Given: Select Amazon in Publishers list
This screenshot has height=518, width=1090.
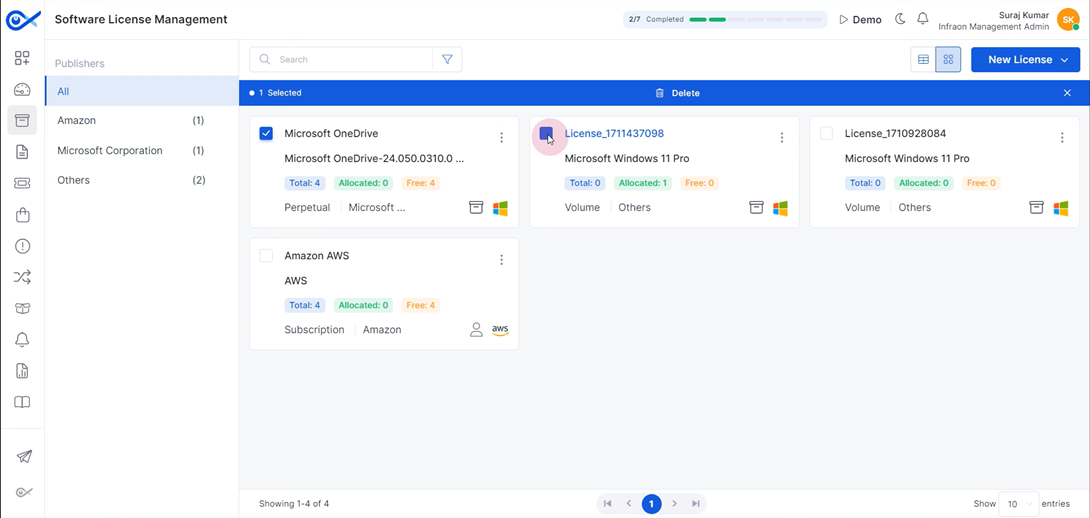Looking at the screenshot, I should (77, 121).
